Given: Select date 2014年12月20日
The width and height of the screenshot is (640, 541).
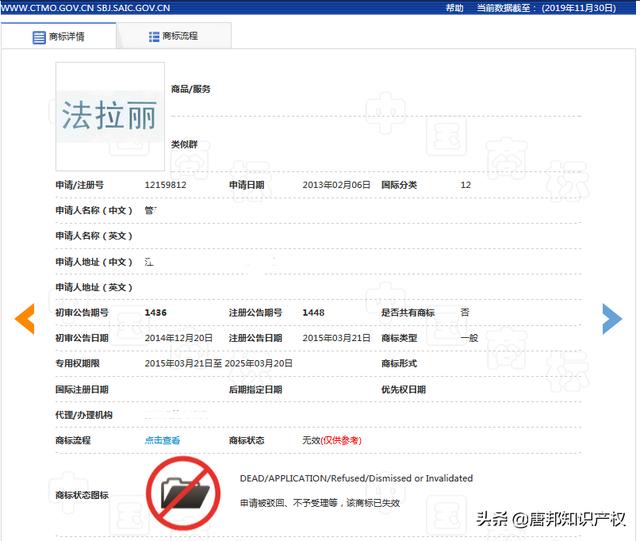Looking at the screenshot, I should point(178,338).
